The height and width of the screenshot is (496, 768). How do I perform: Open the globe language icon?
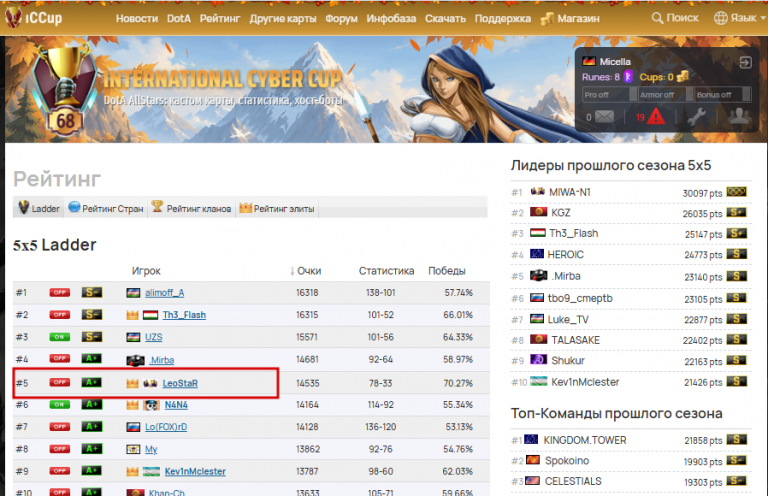(x=720, y=18)
